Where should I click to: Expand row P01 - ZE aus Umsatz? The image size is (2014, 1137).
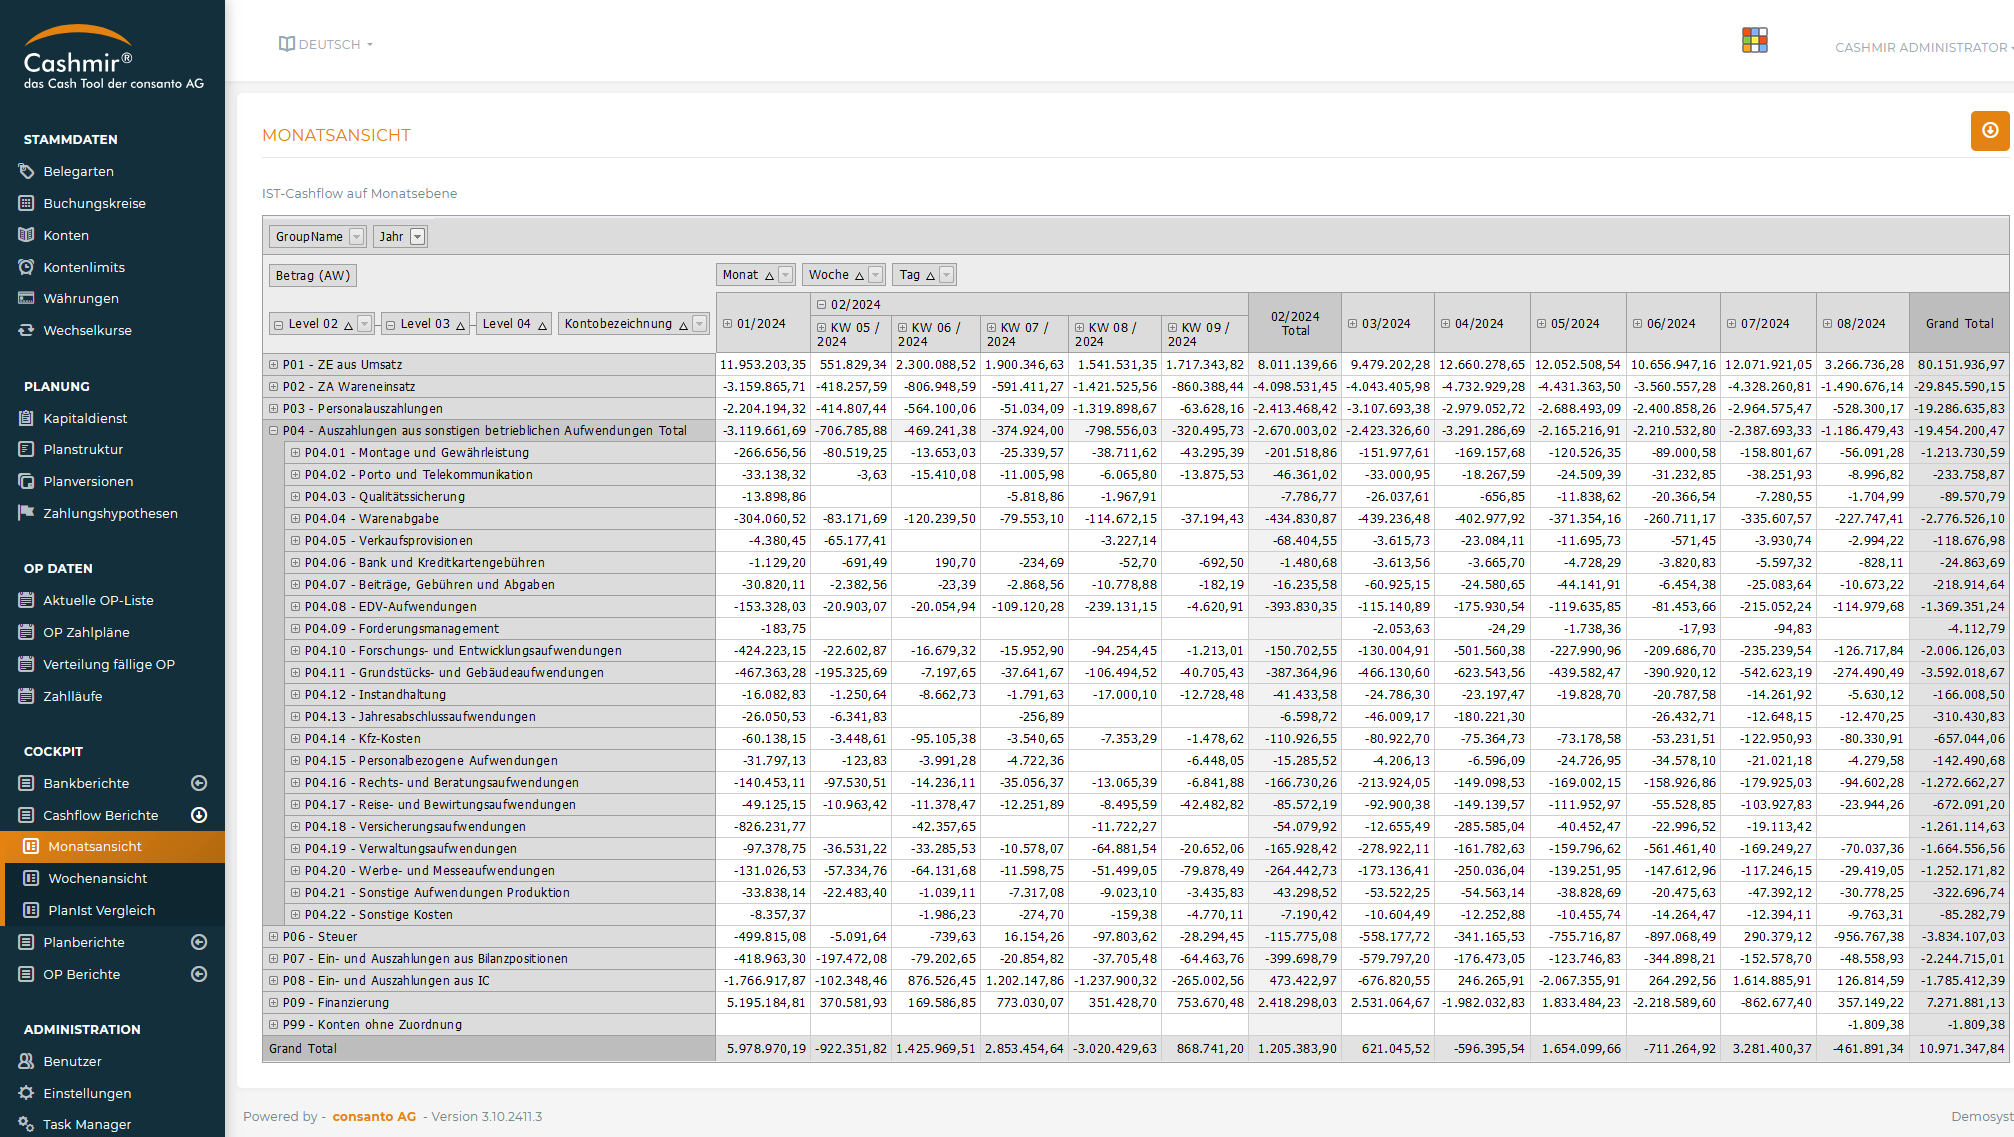[x=273, y=365]
